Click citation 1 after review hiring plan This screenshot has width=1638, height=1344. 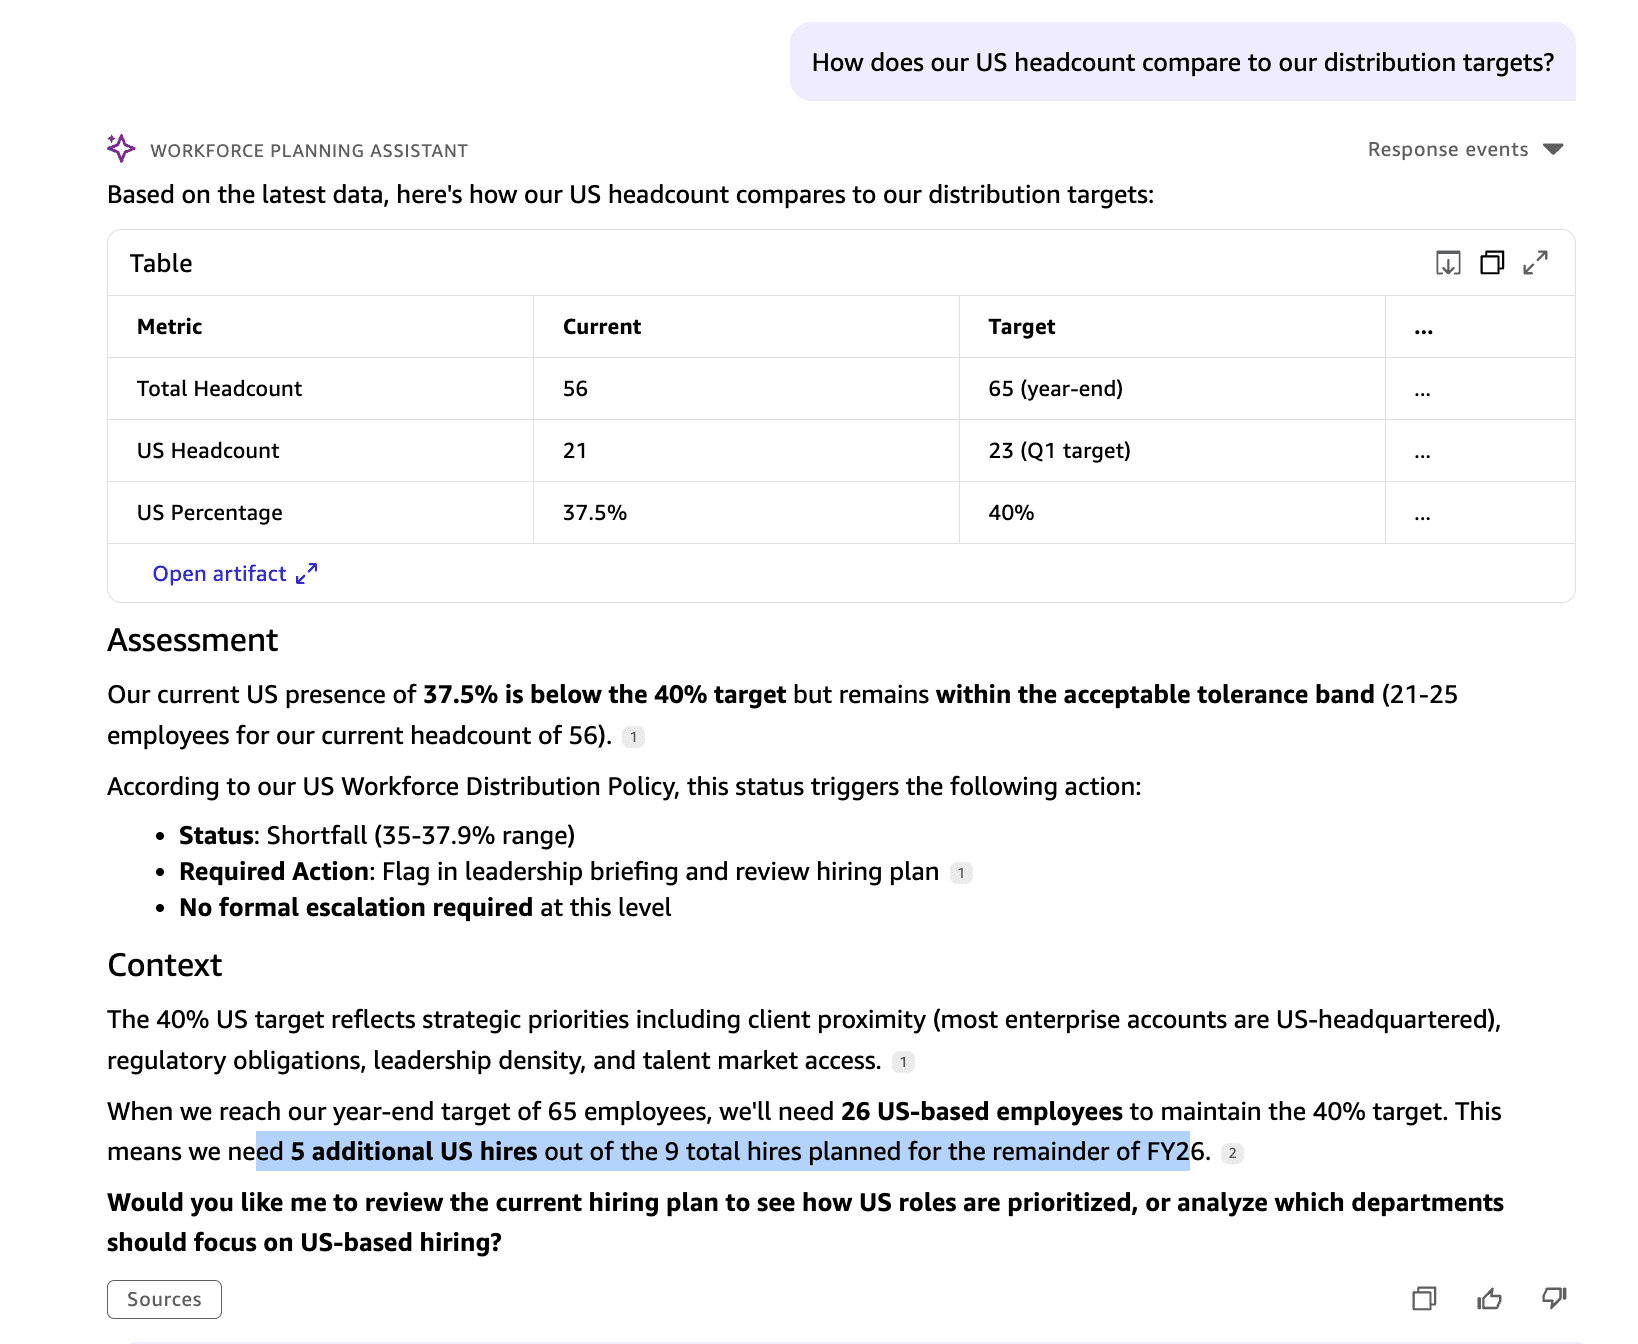pos(960,873)
